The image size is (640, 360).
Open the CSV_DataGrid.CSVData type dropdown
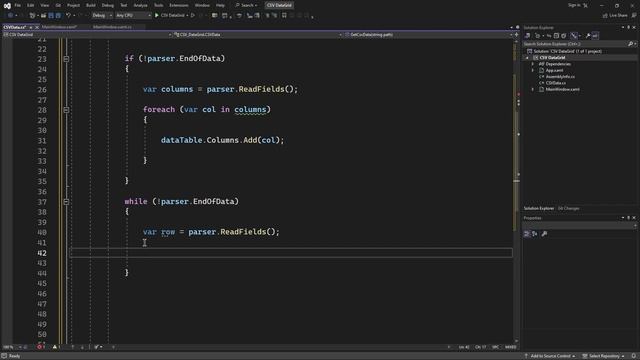point(258,35)
